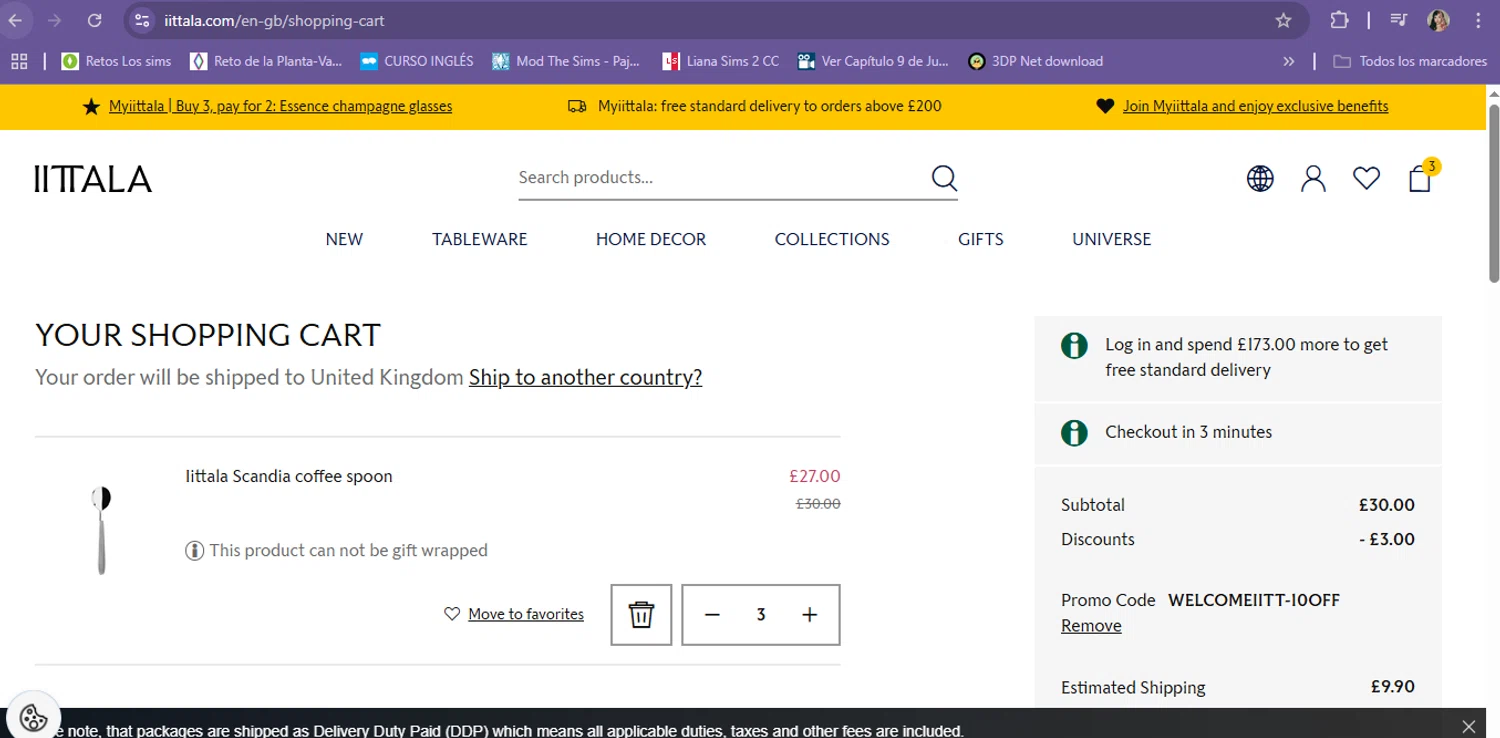Image resolution: width=1500 pixels, height=738 pixels.
Task: Click the browser back arrow
Action: tap(16, 20)
